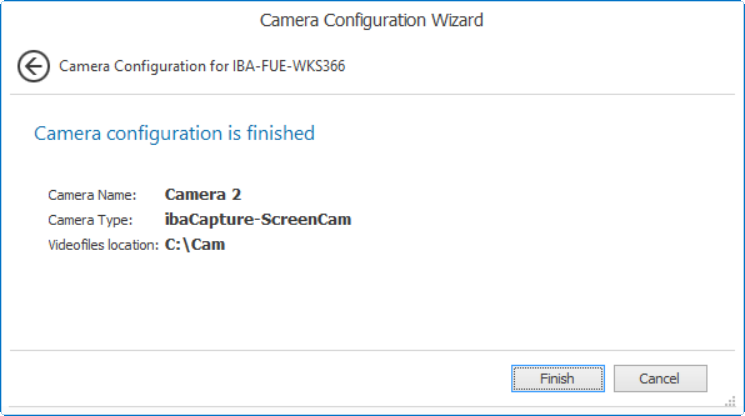Select the ibaCapture-ScreenCam type value
This screenshot has width=745, height=416.
(x=258, y=220)
